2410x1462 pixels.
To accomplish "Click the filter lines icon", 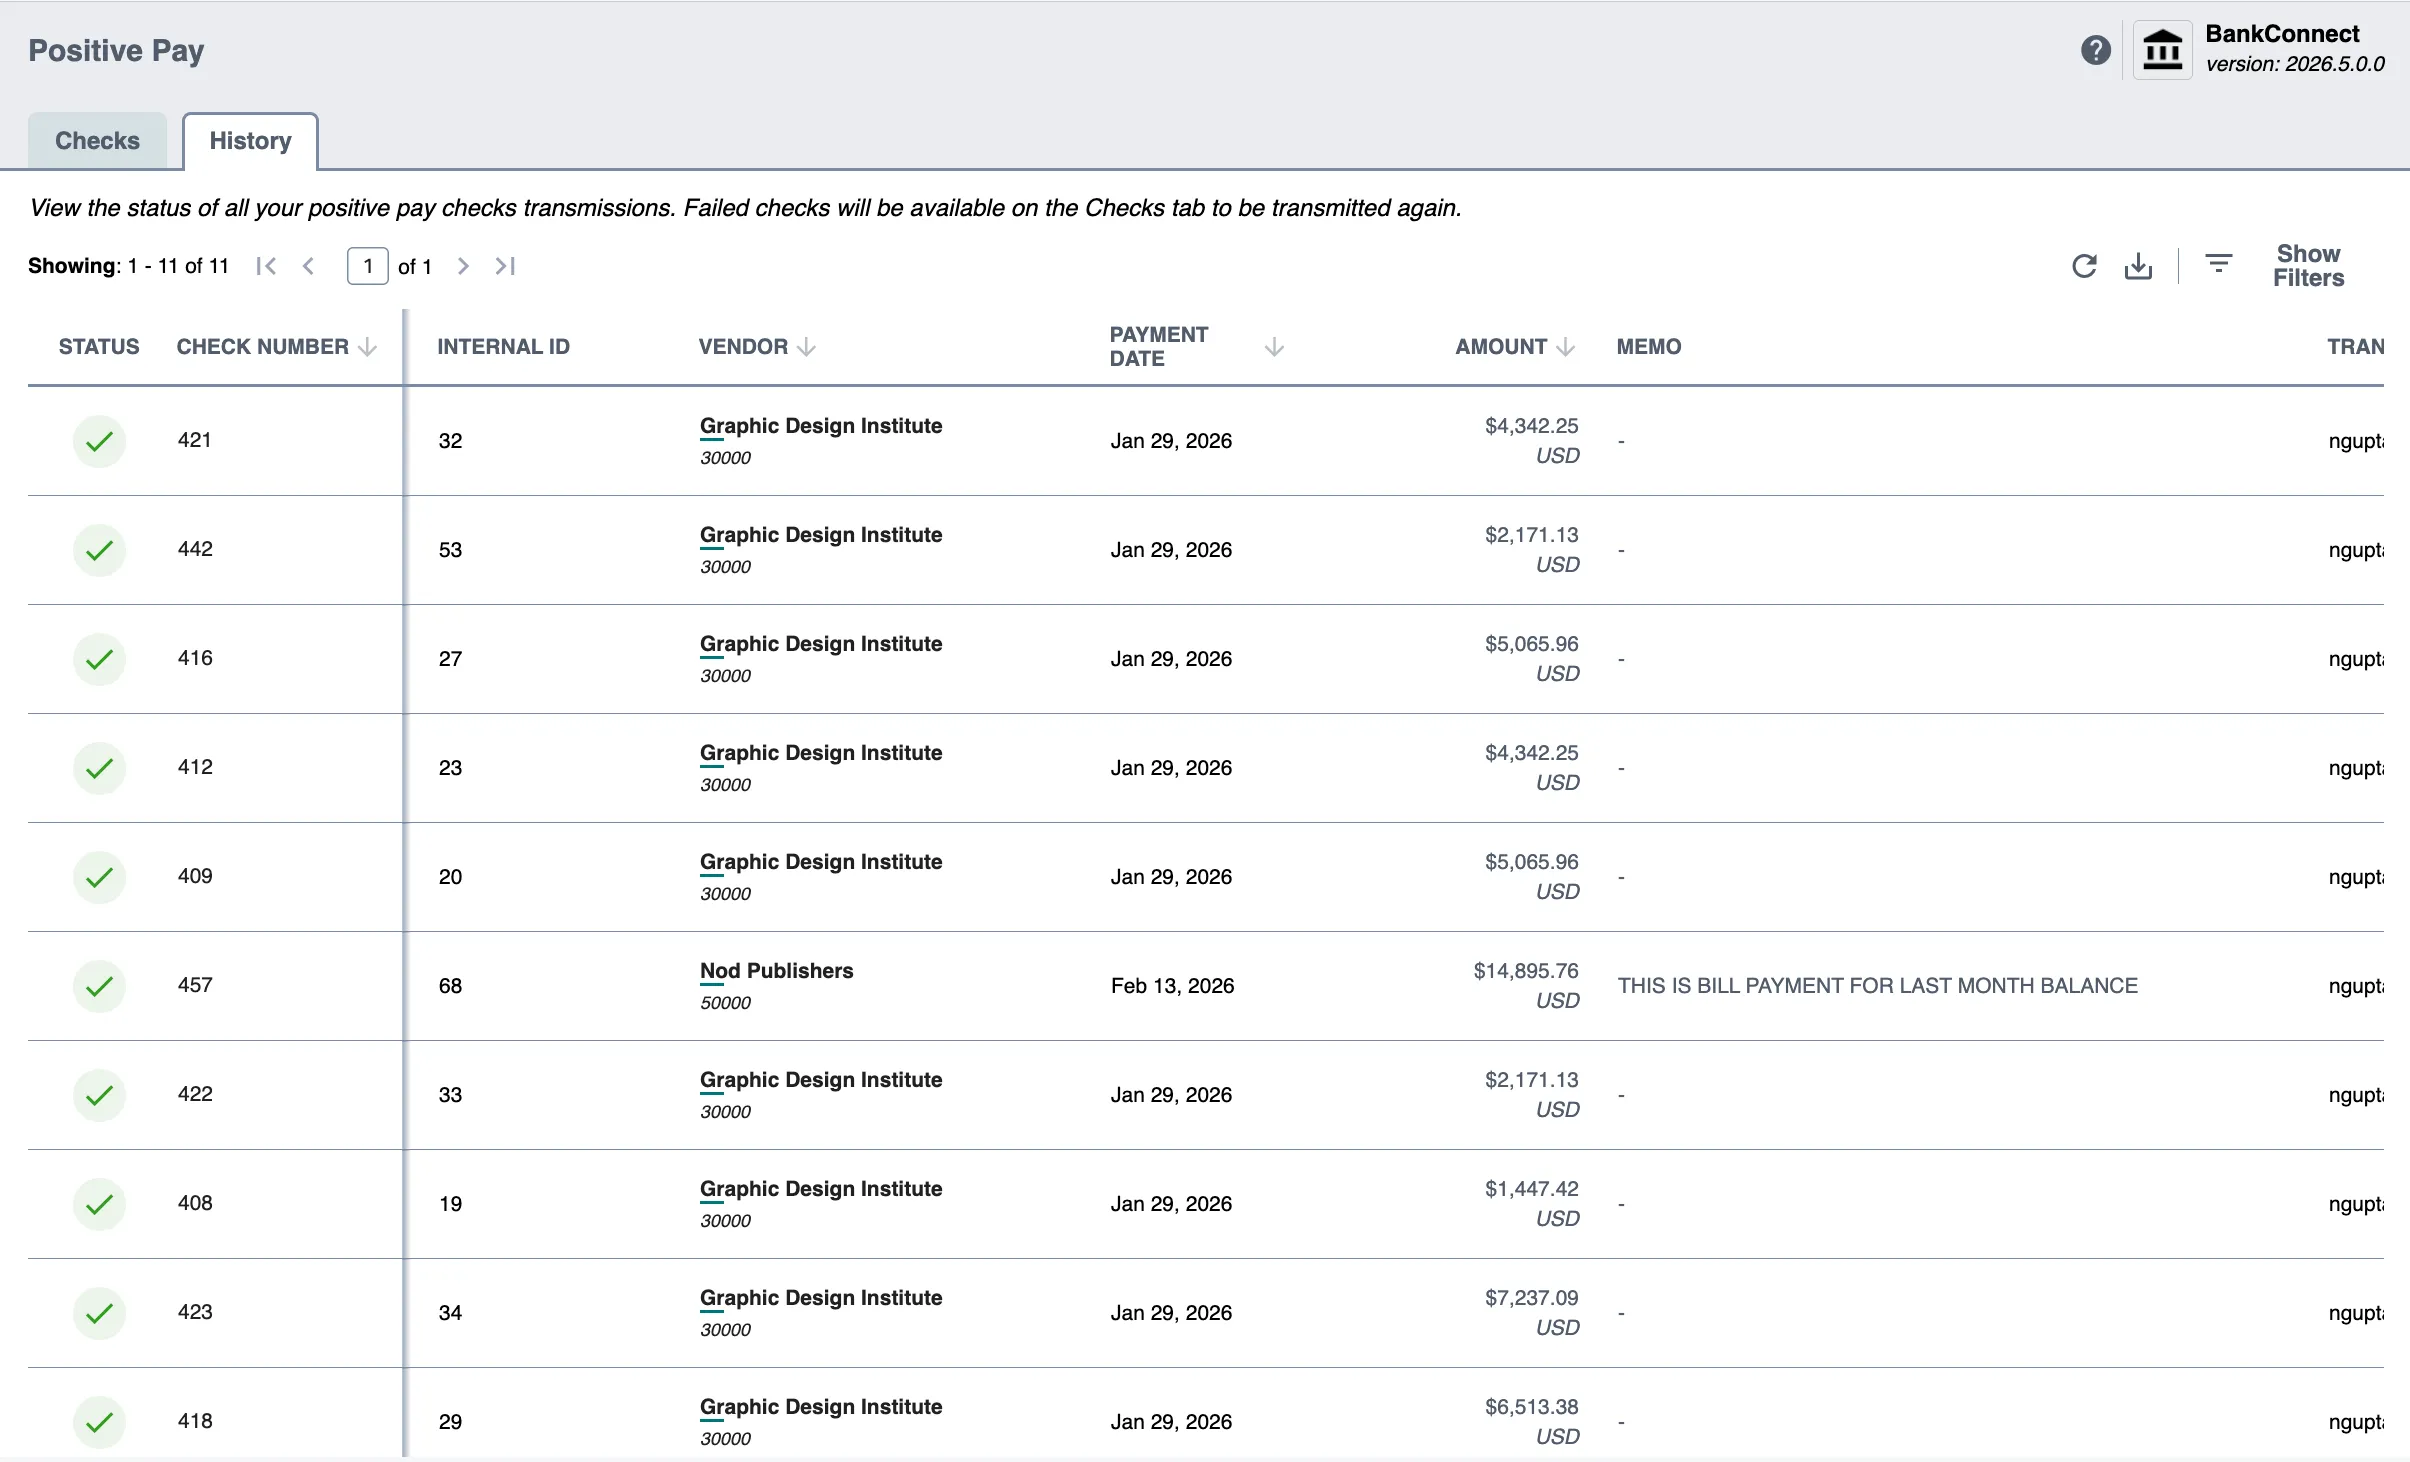I will (2218, 264).
